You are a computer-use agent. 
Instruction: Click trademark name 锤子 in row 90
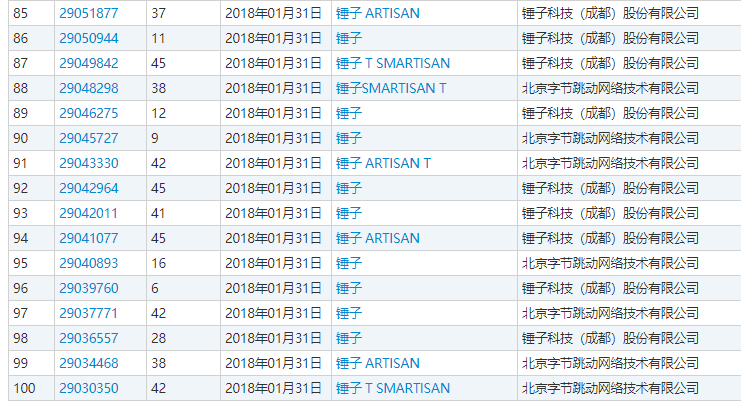349,139
